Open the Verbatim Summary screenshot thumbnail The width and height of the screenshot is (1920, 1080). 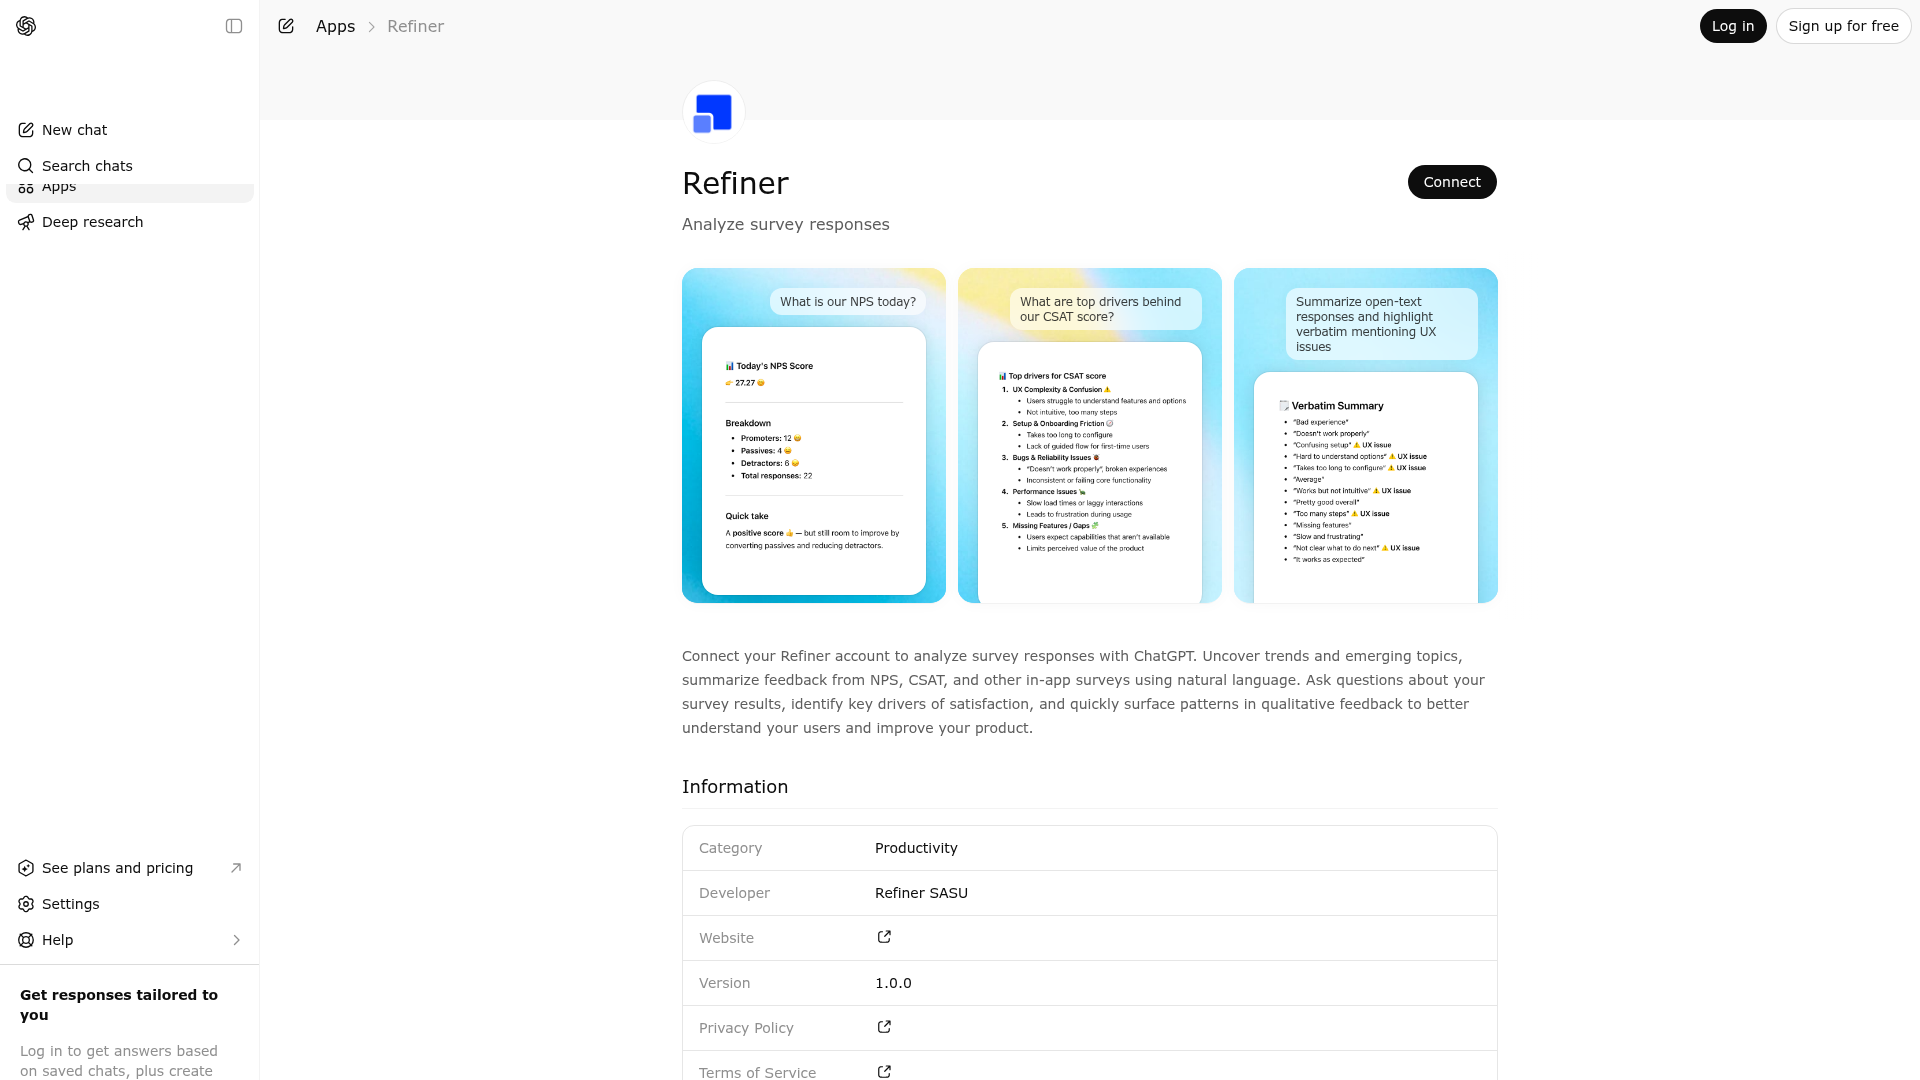pyautogui.click(x=1366, y=435)
